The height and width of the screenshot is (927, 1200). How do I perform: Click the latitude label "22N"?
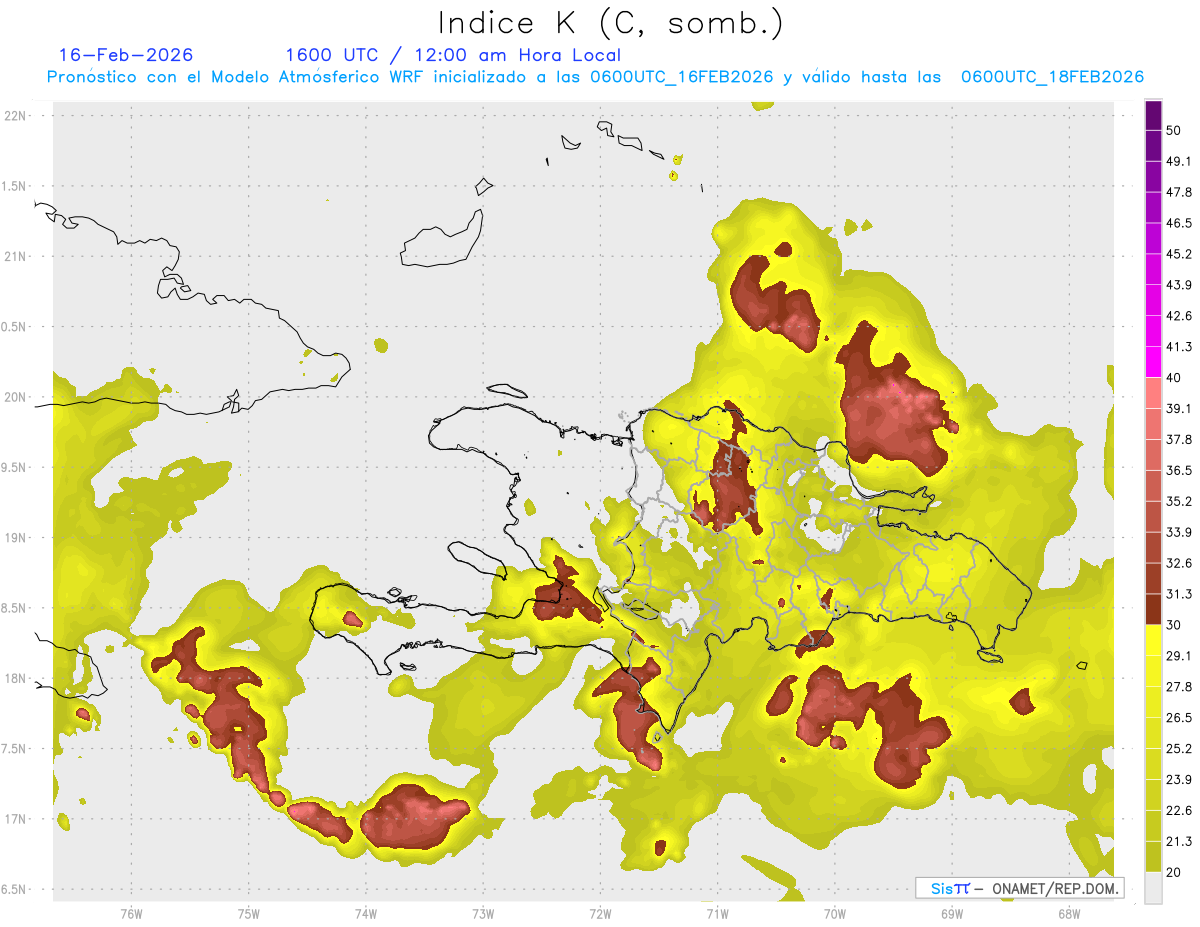[x=17, y=115]
